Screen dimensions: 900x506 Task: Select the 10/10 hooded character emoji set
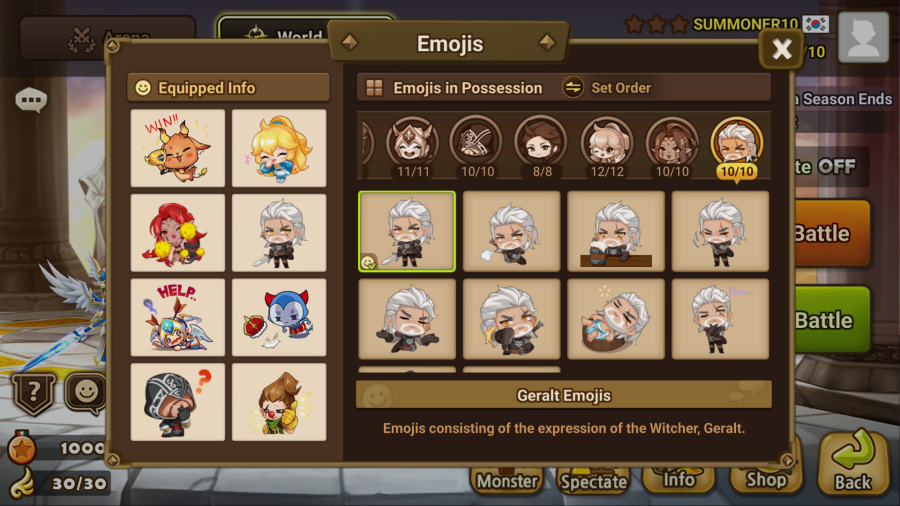click(477, 145)
